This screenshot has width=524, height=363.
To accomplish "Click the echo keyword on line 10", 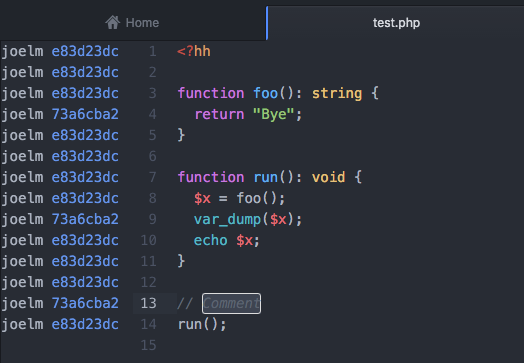I will [211, 240].
